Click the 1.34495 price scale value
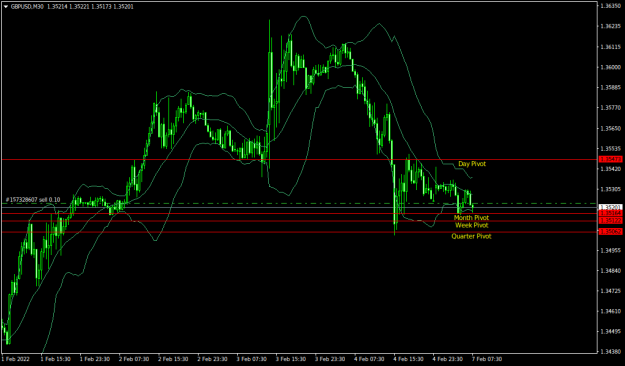625x366 pixels. (611, 332)
